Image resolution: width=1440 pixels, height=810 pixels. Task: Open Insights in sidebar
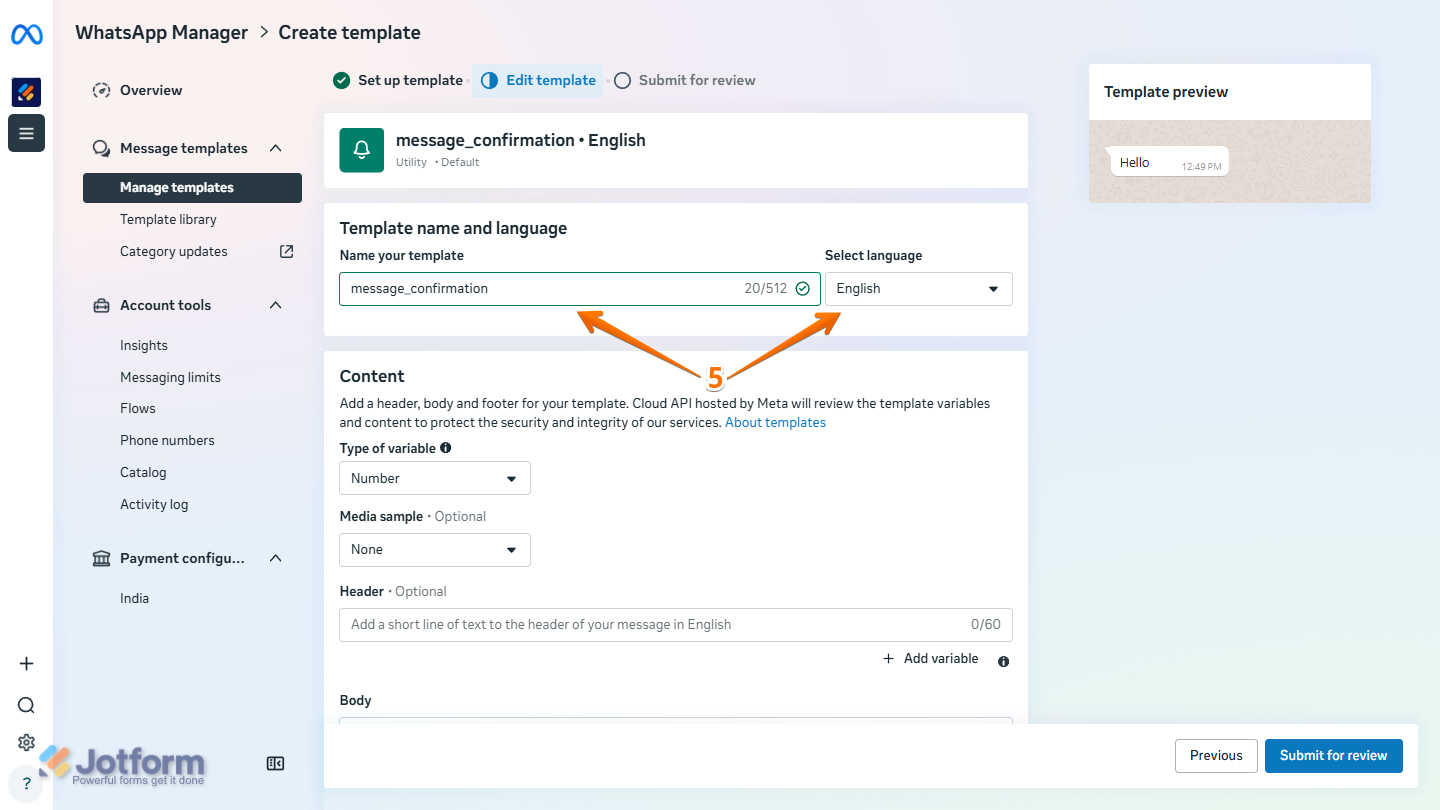click(x=144, y=345)
